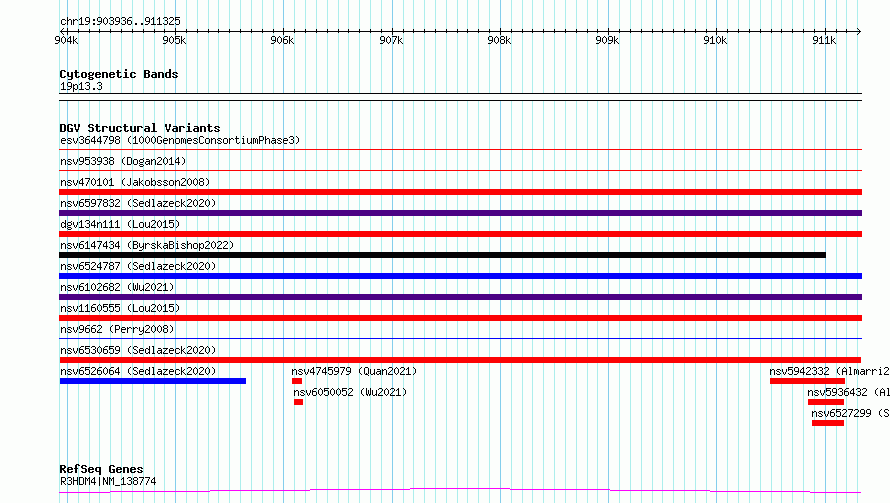Image resolution: width=890 pixels, height=503 pixels.
Task: Select the nsv6530659 (Sedlazeck2020) label
Action: pyautogui.click(x=138, y=350)
